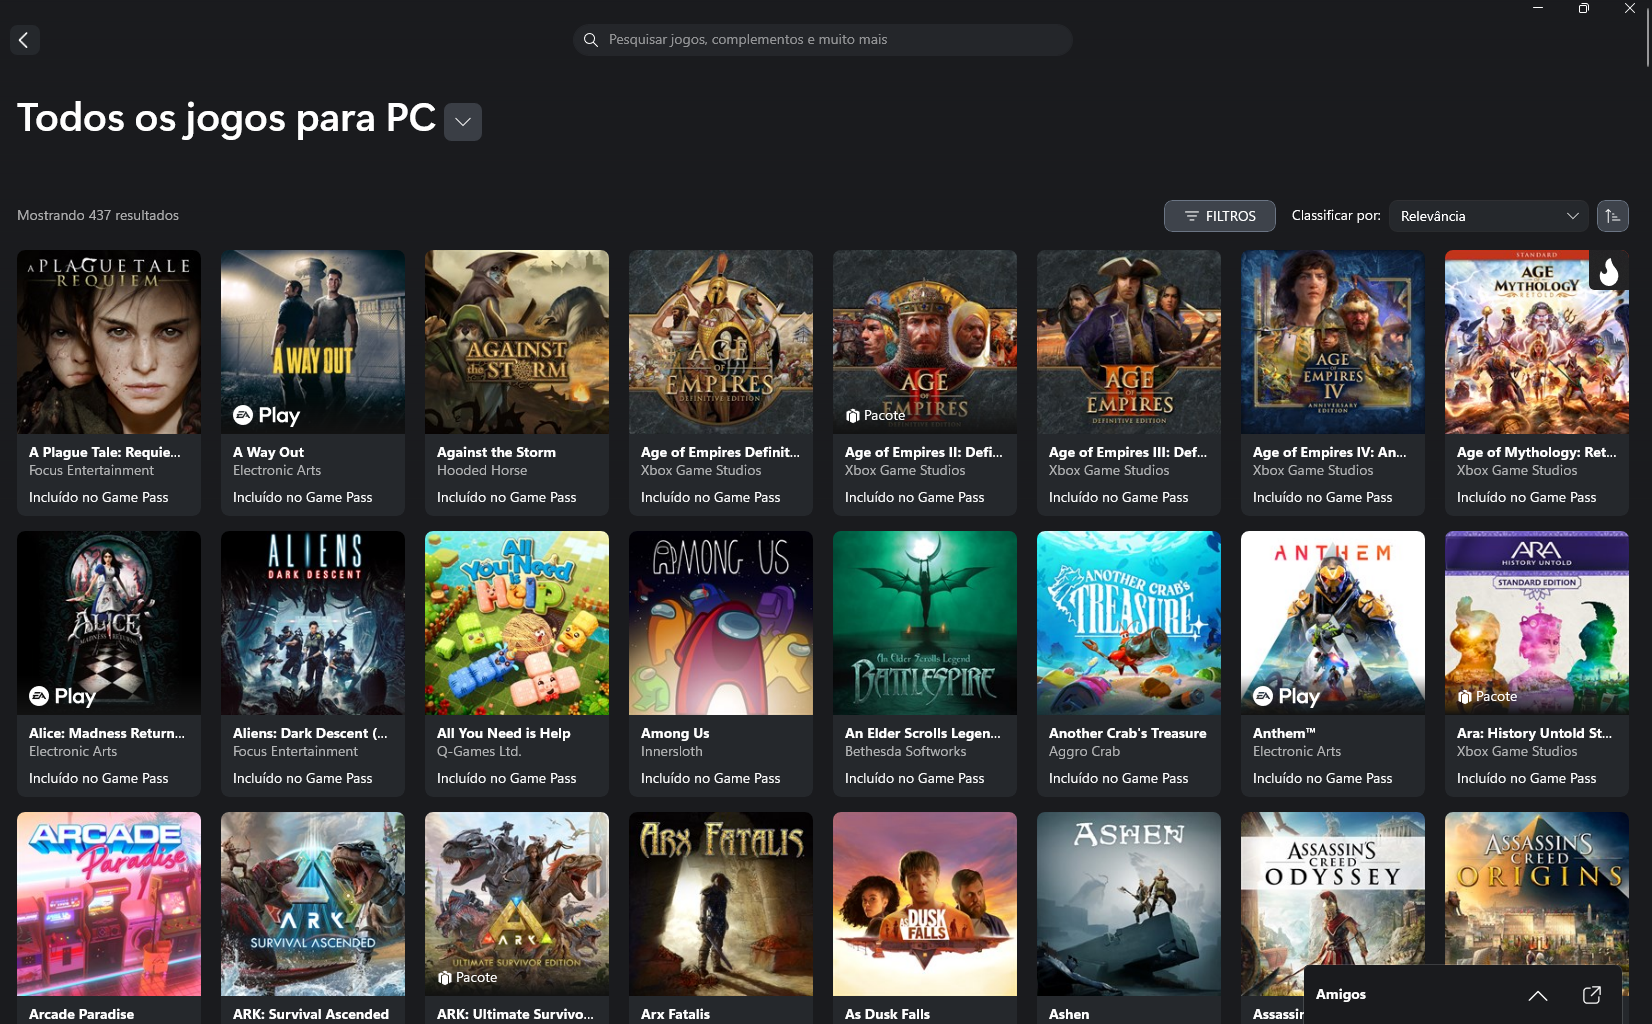
Task: Click the EA Play badge on Anthem
Action: tap(1286, 696)
